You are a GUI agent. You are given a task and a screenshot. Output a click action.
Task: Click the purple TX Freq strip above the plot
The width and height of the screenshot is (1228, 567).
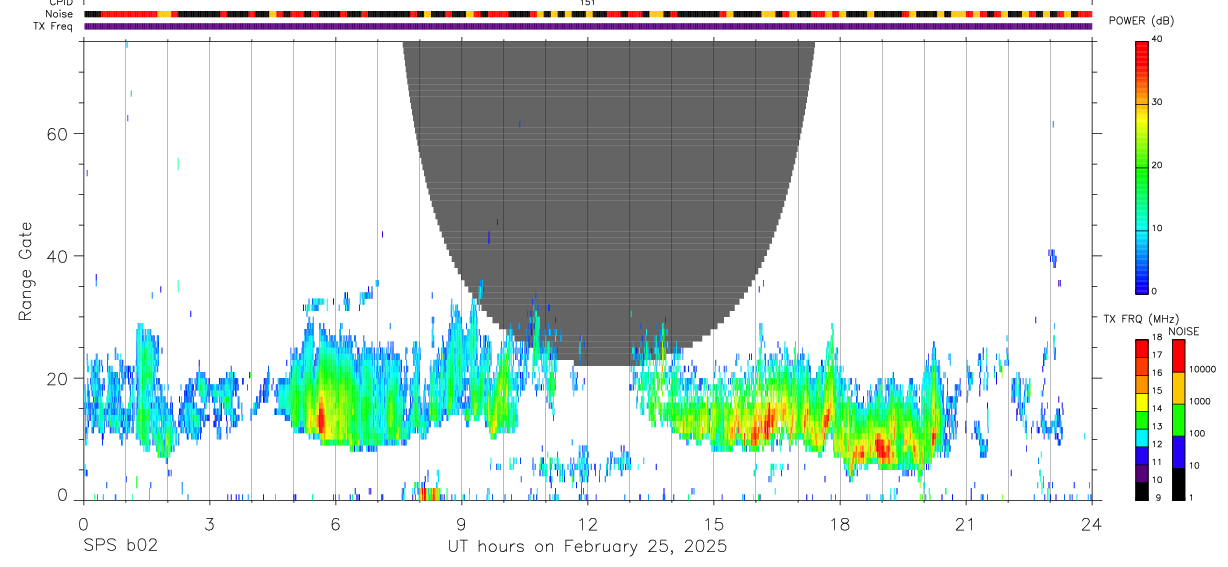pyautogui.click(x=588, y=27)
